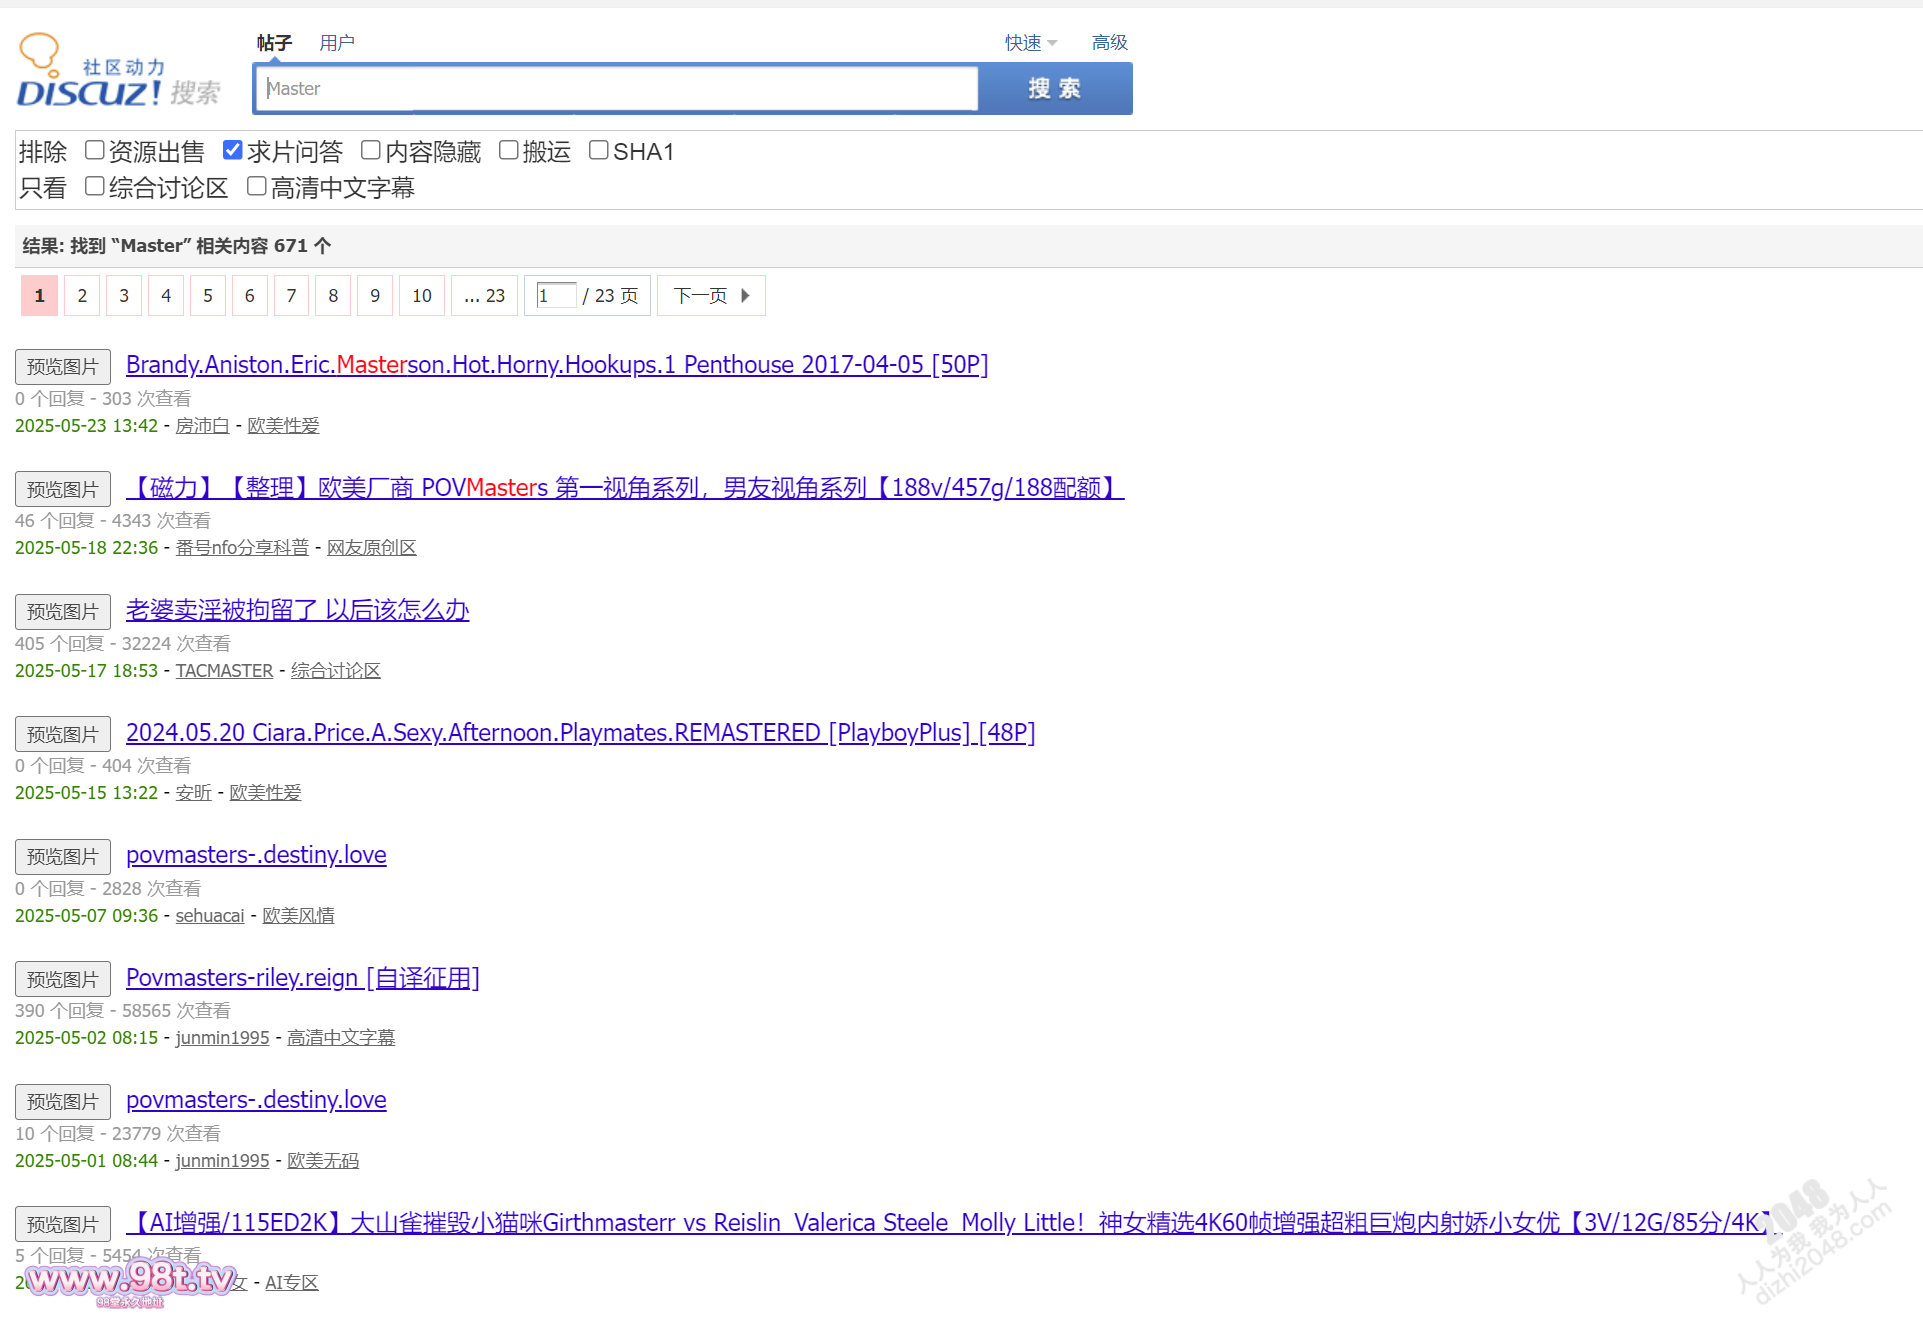1923x1317 pixels.
Task: Disable the 求片问答 exclusion checkbox
Action: (x=232, y=149)
